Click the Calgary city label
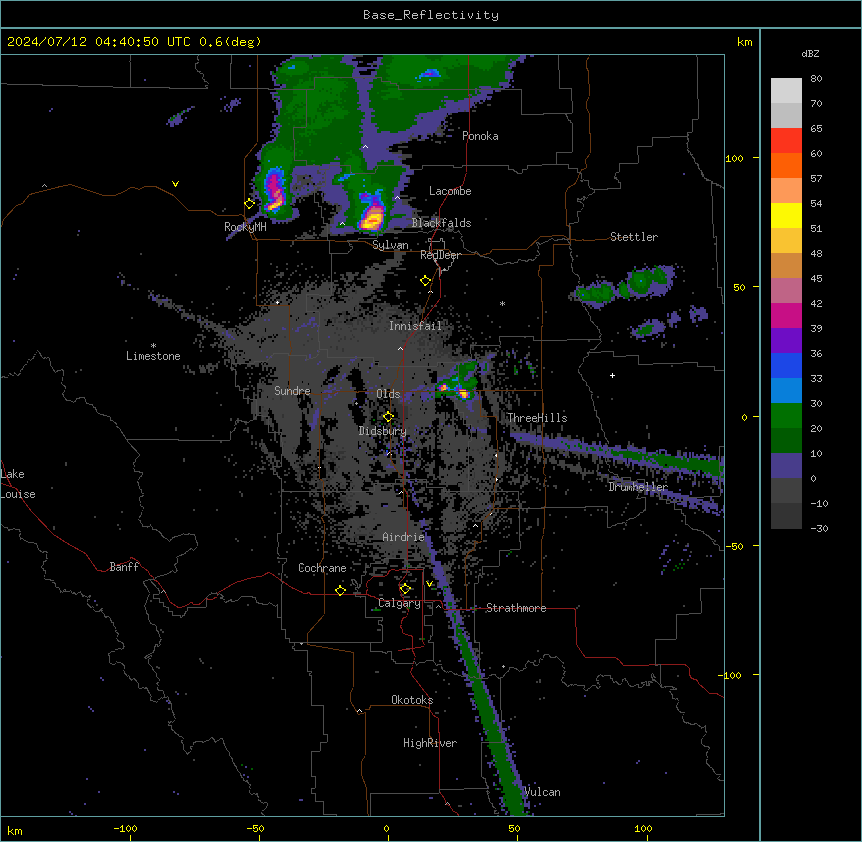This screenshot has width=862, height=842. click(x=399, y=603)
